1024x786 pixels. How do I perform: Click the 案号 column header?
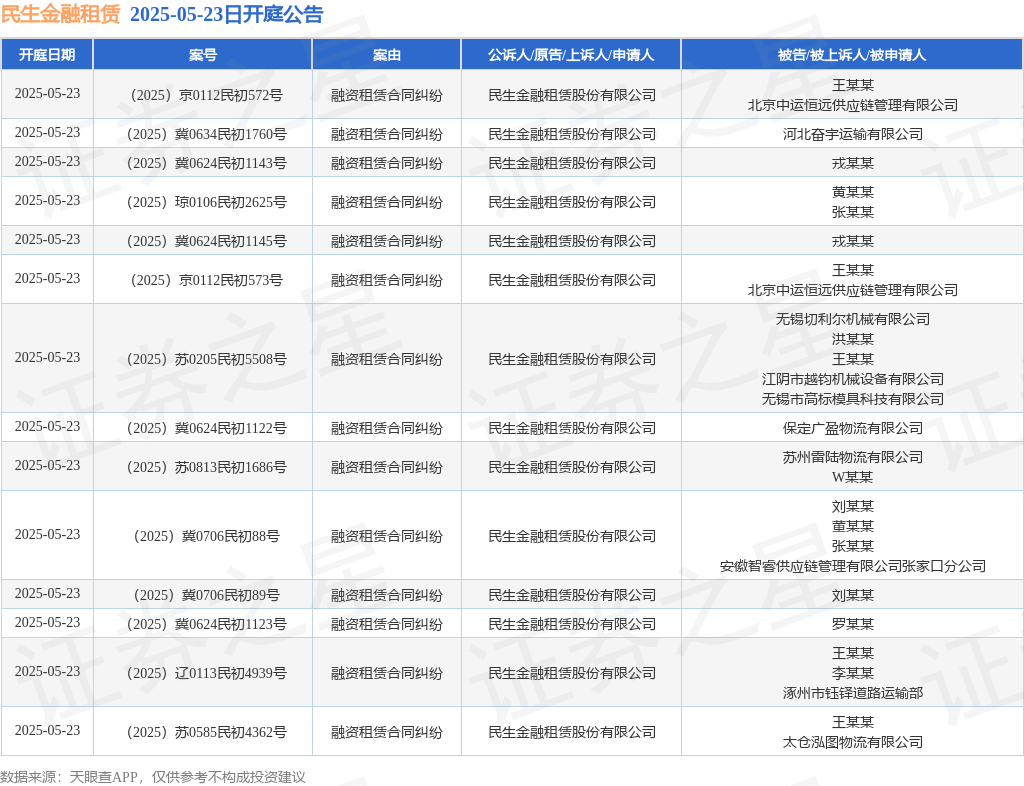coord(203,55)
